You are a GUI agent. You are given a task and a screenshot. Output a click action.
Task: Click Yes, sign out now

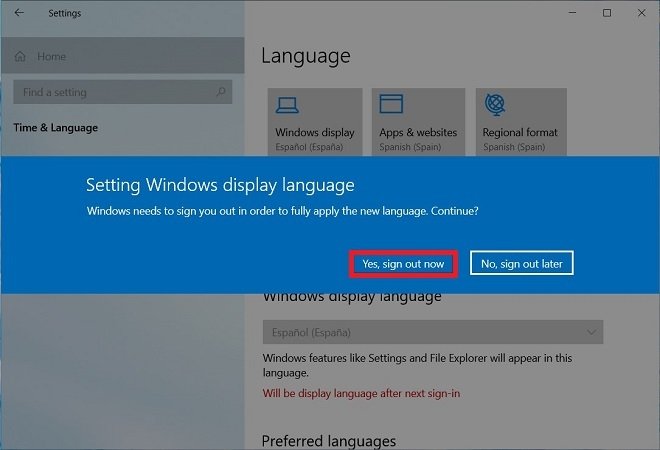403,264
